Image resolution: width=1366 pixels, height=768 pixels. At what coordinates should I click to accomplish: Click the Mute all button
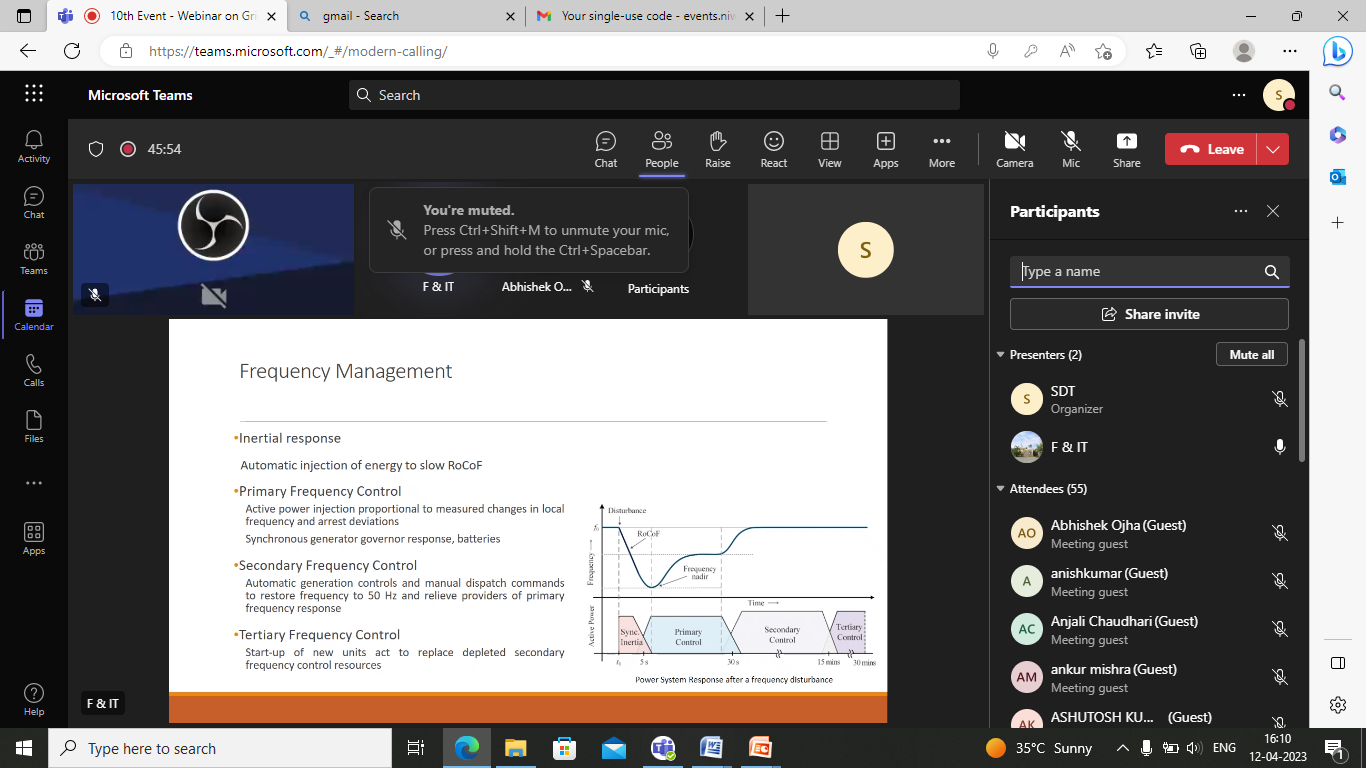pos(1251,355)
